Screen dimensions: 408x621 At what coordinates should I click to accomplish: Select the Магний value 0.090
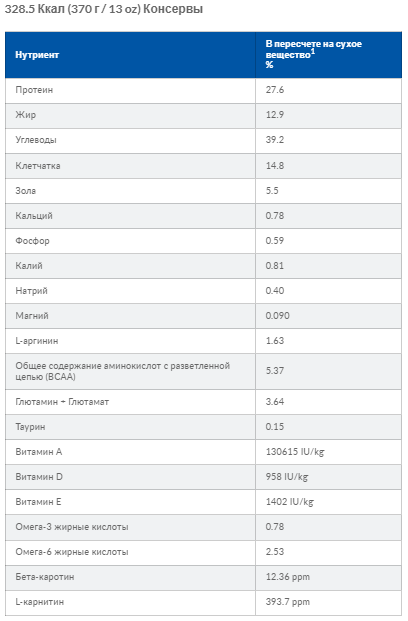[278, 316]
